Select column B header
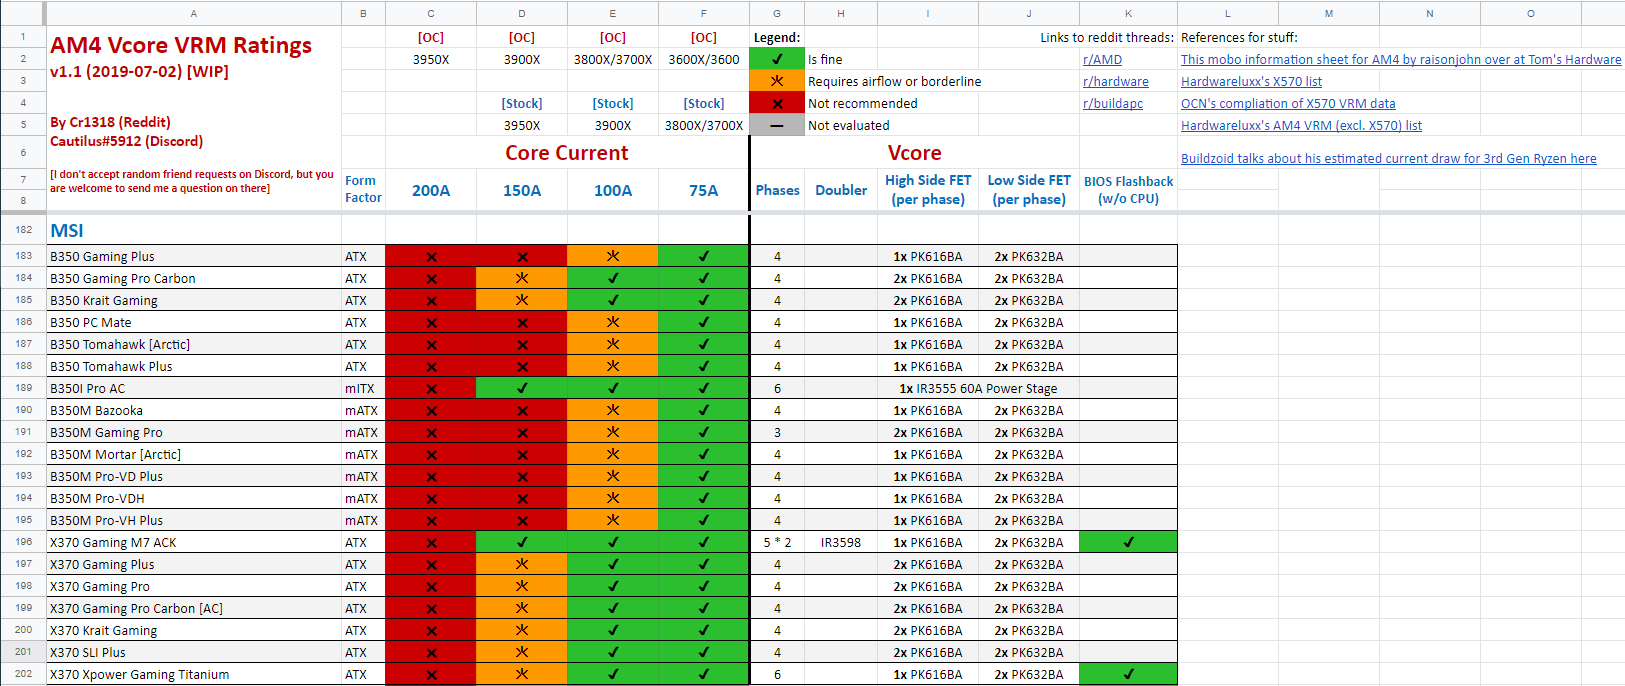The image size is (1625, 686). (x=363, y=13)
